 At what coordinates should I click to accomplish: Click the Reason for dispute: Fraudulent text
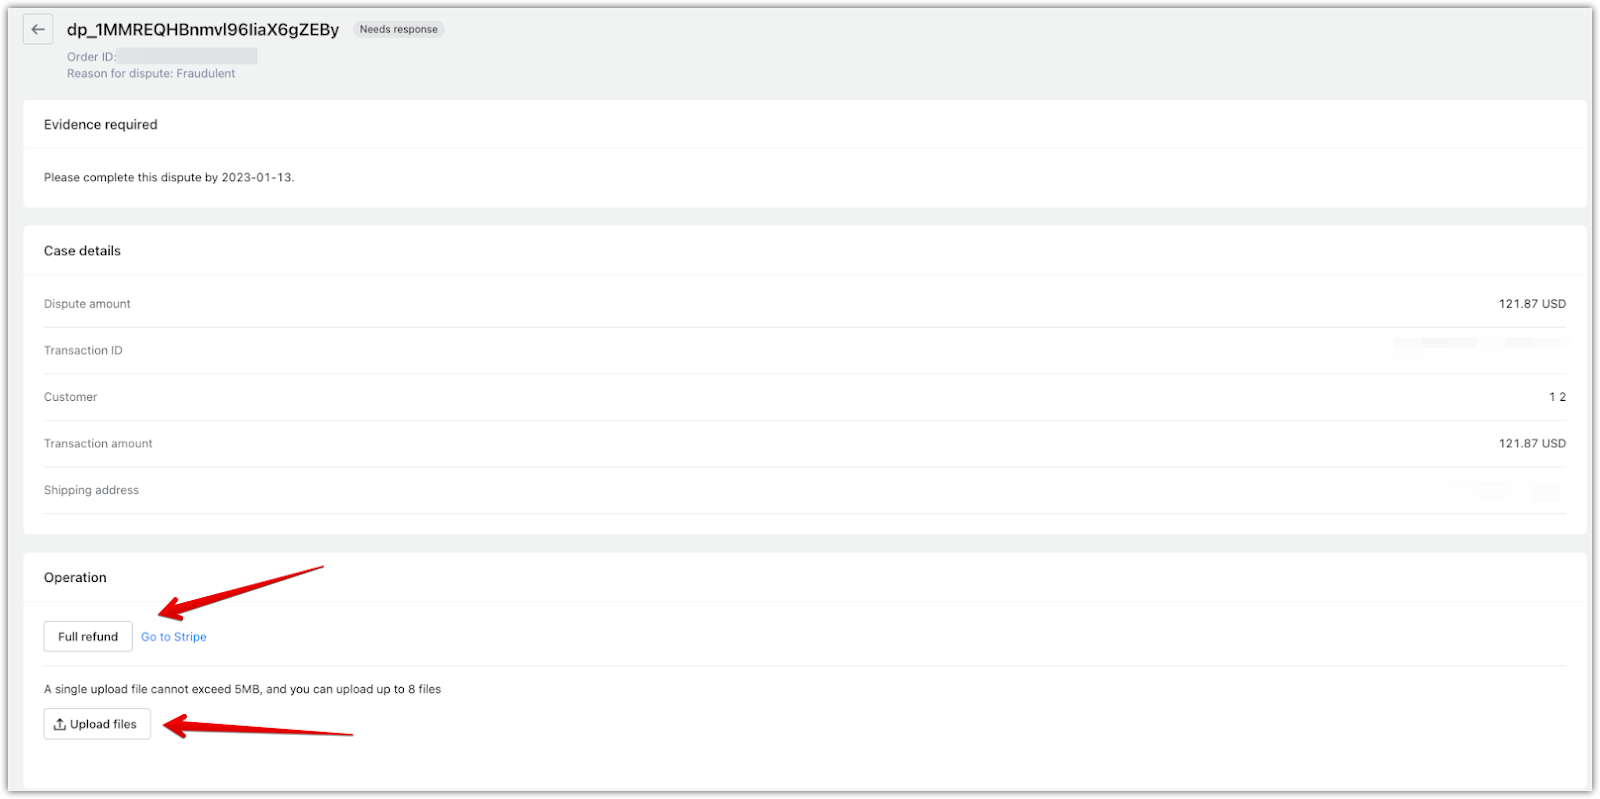(151, 73)
